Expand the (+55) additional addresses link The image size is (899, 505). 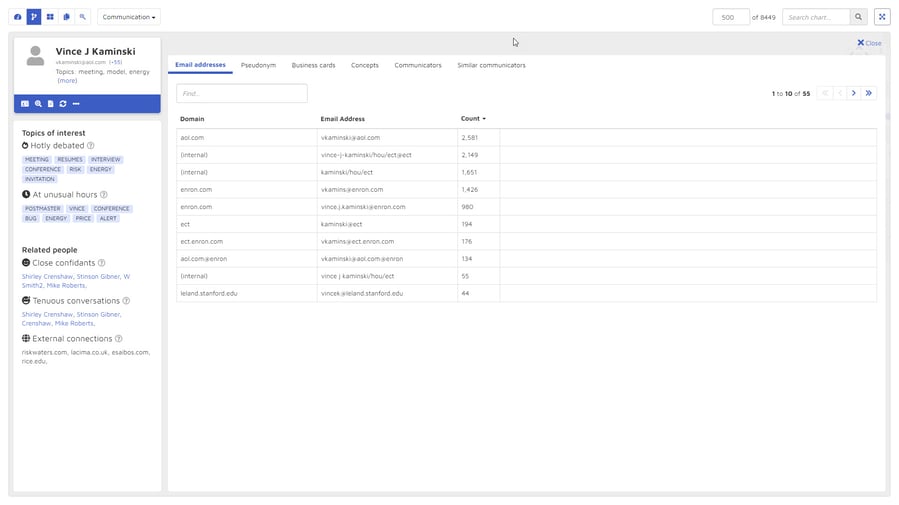[x=115, y=62]
